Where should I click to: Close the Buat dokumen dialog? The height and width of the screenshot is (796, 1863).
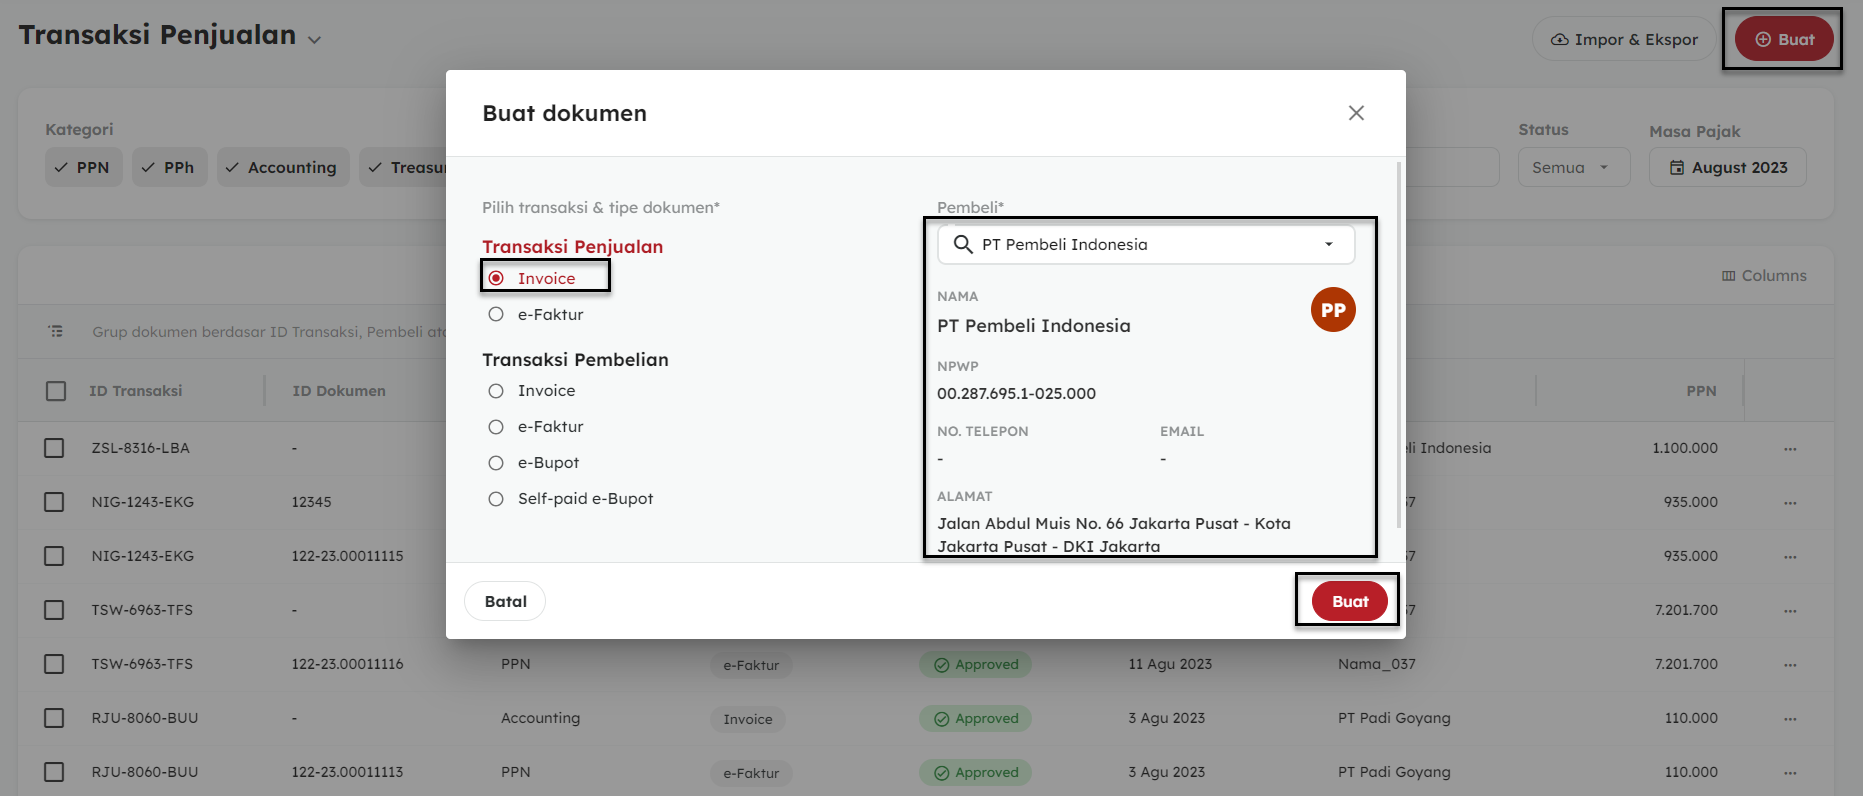click(1356, 113)
